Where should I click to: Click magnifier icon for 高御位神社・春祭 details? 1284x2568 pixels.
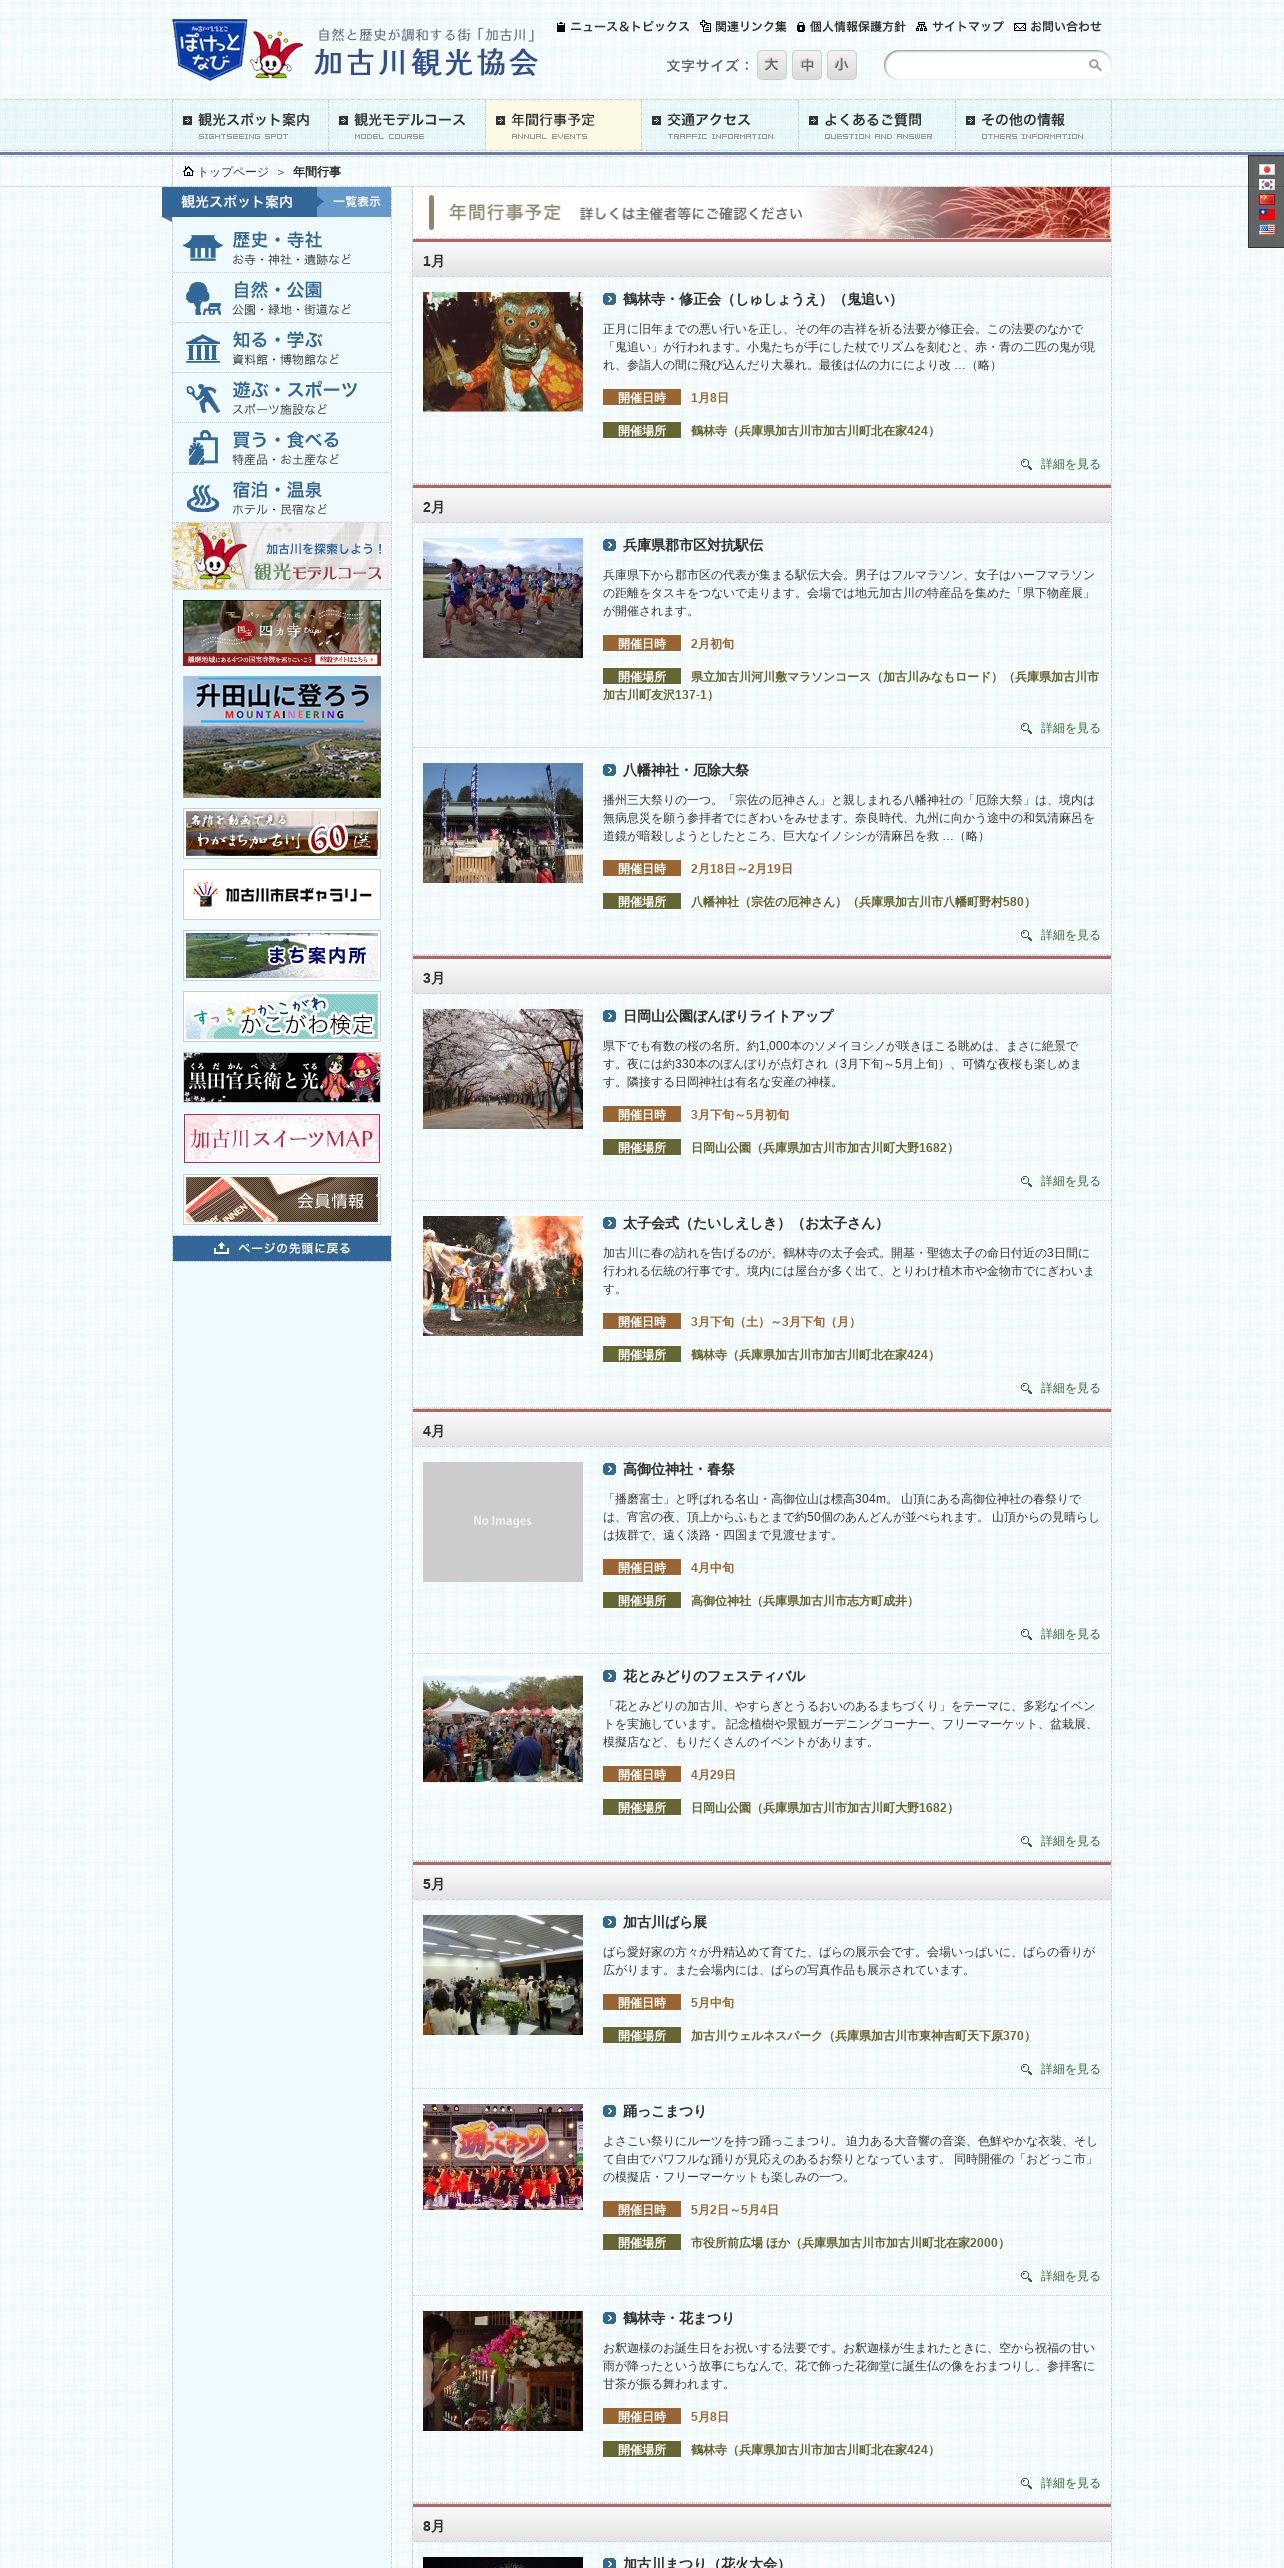pos(1026,1635)
